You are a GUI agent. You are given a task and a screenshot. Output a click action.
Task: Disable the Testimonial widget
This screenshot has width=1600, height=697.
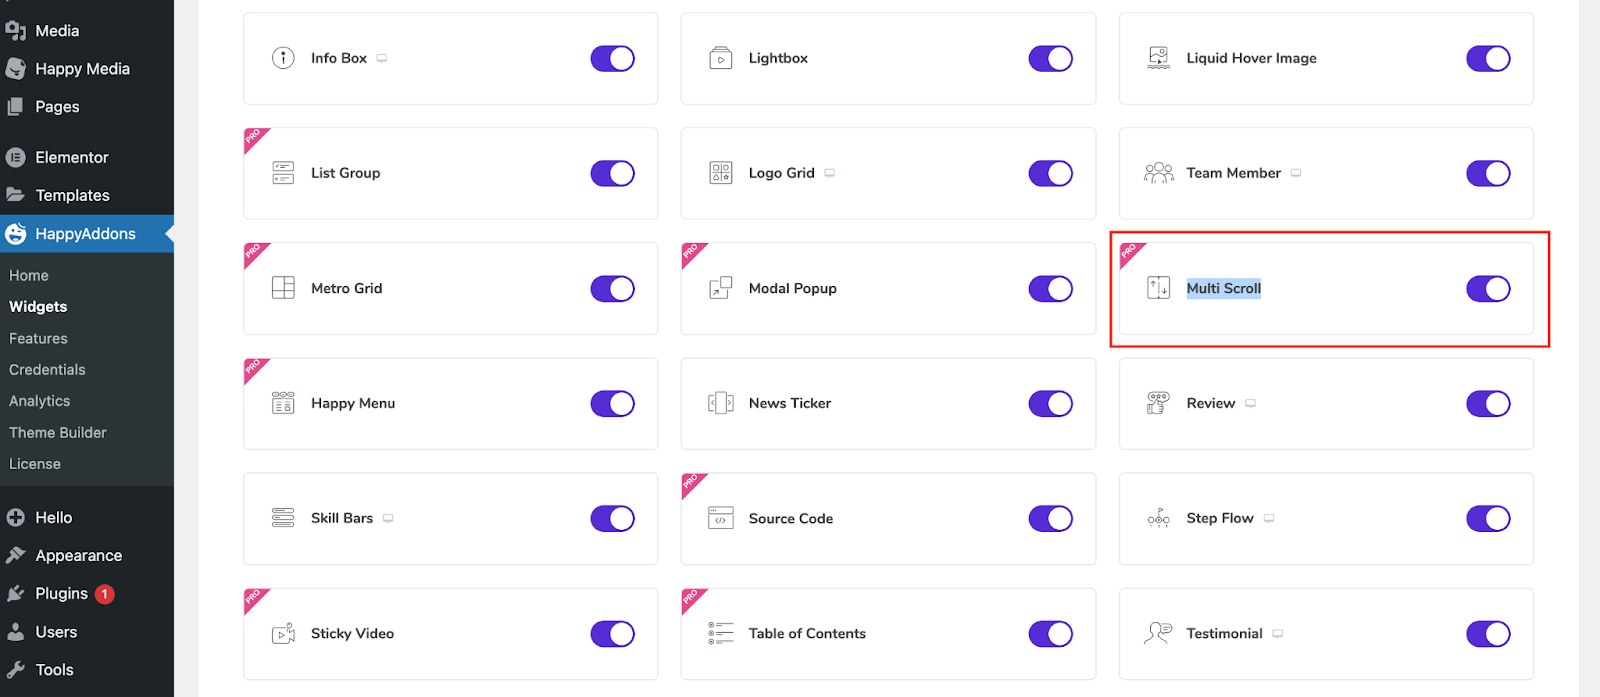point(1489,633)
